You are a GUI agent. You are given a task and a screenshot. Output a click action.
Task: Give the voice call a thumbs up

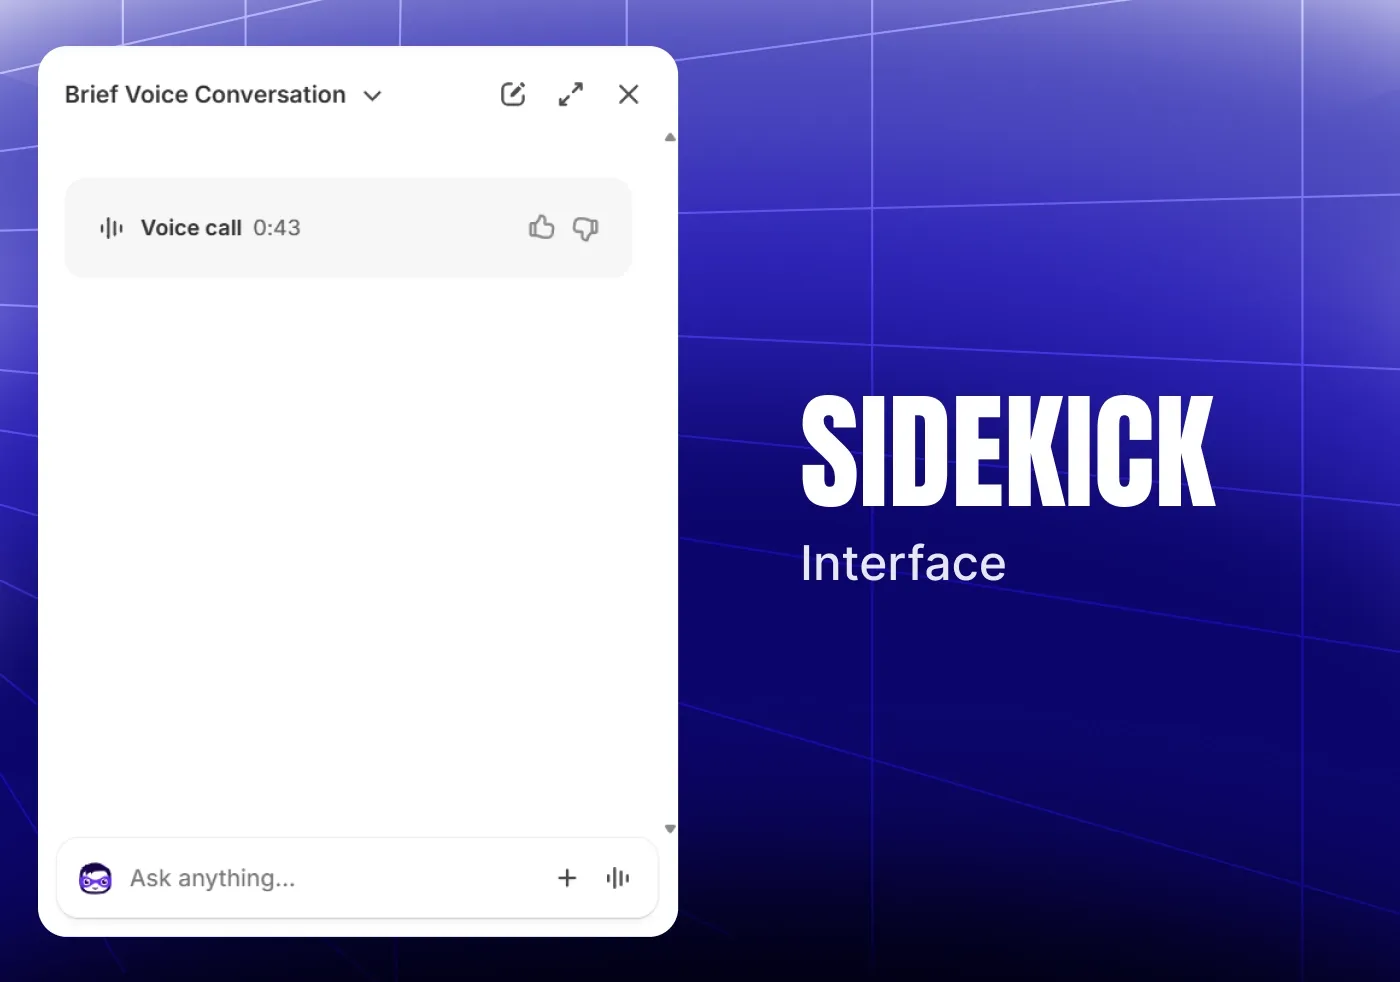[x=541, y=227]
